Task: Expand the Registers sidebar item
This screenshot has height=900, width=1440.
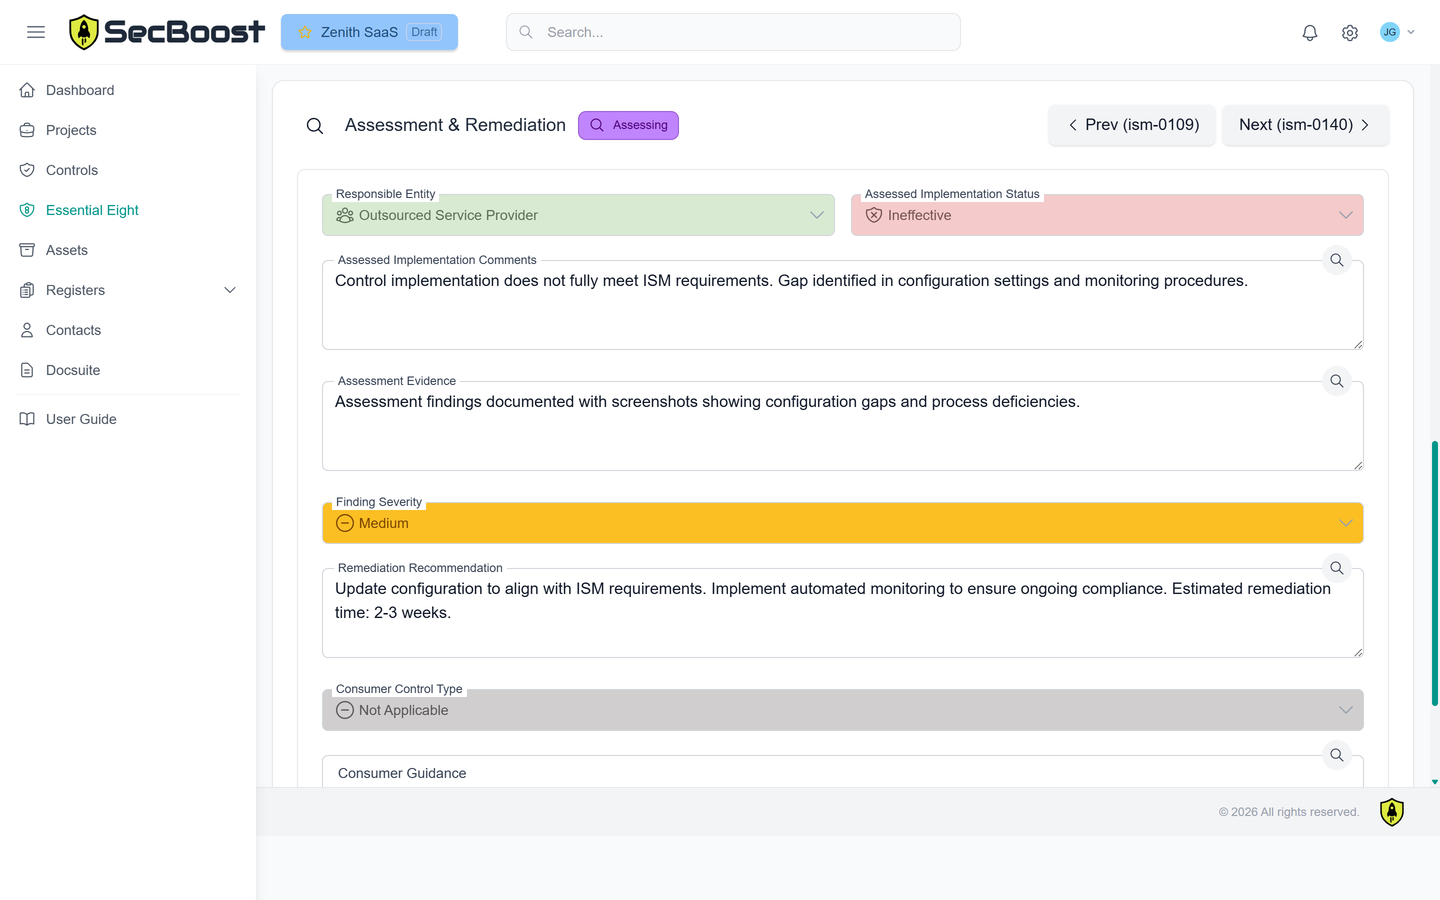Action: click(229, 290)
